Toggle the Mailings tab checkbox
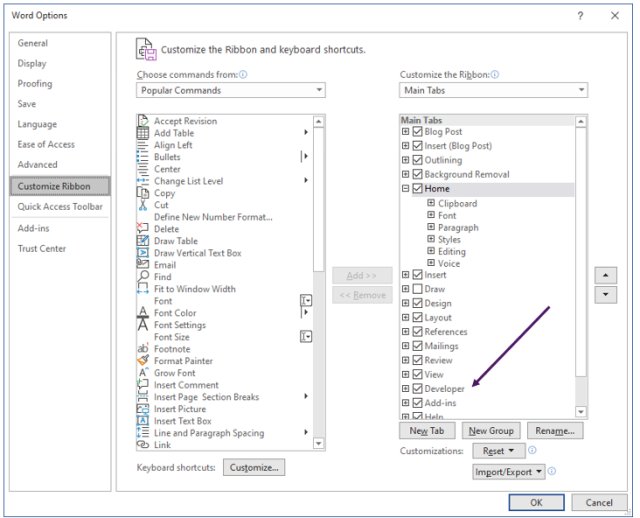640x518 pixels. [x=417, y=346]
